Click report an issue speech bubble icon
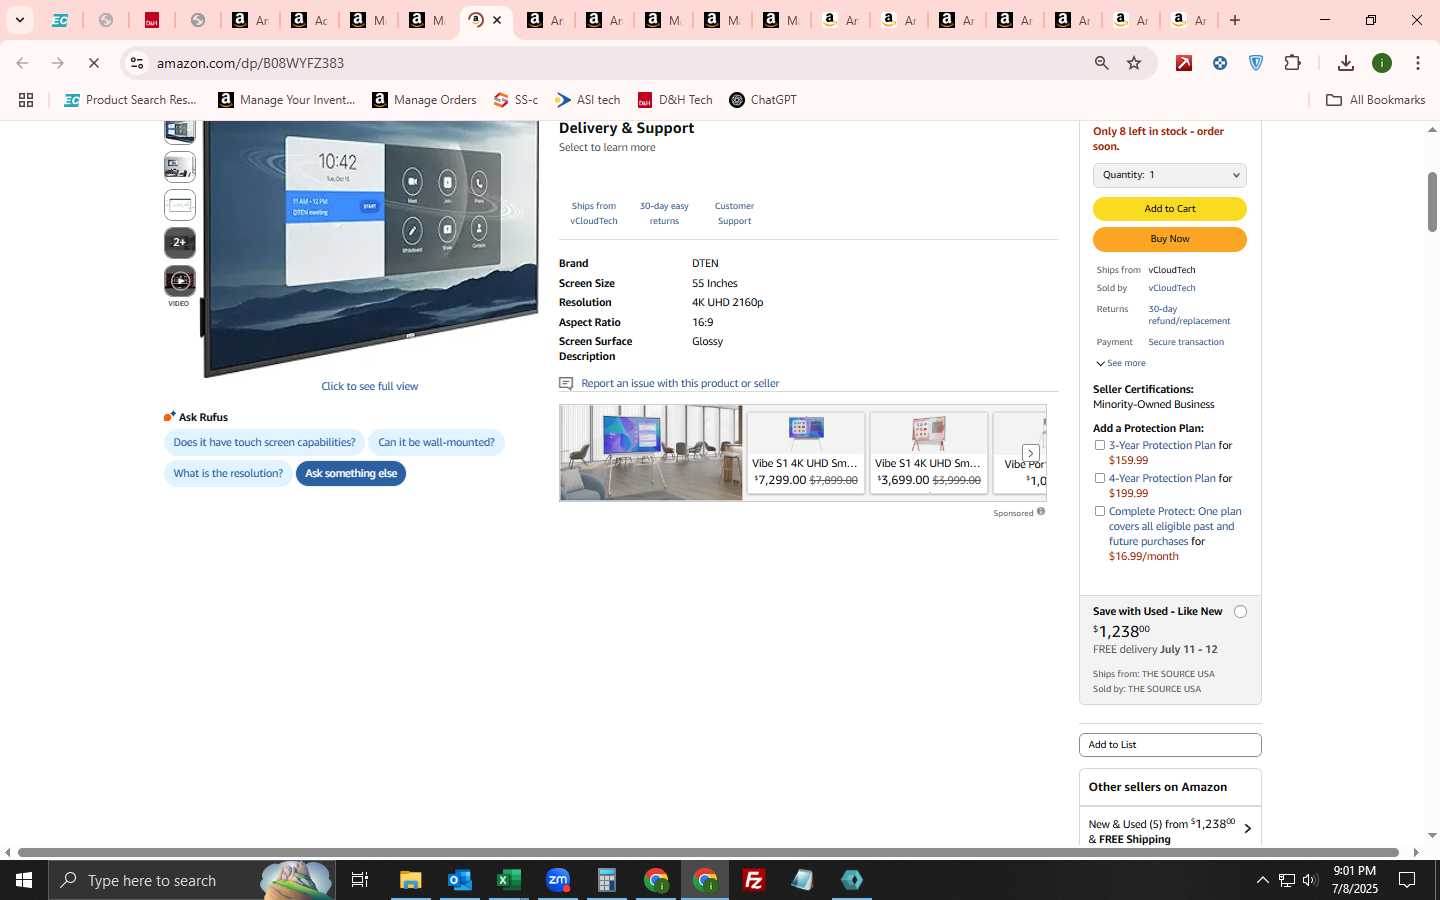The width and height of the screenshot is (1440, 900). click(x=566, y=383)
